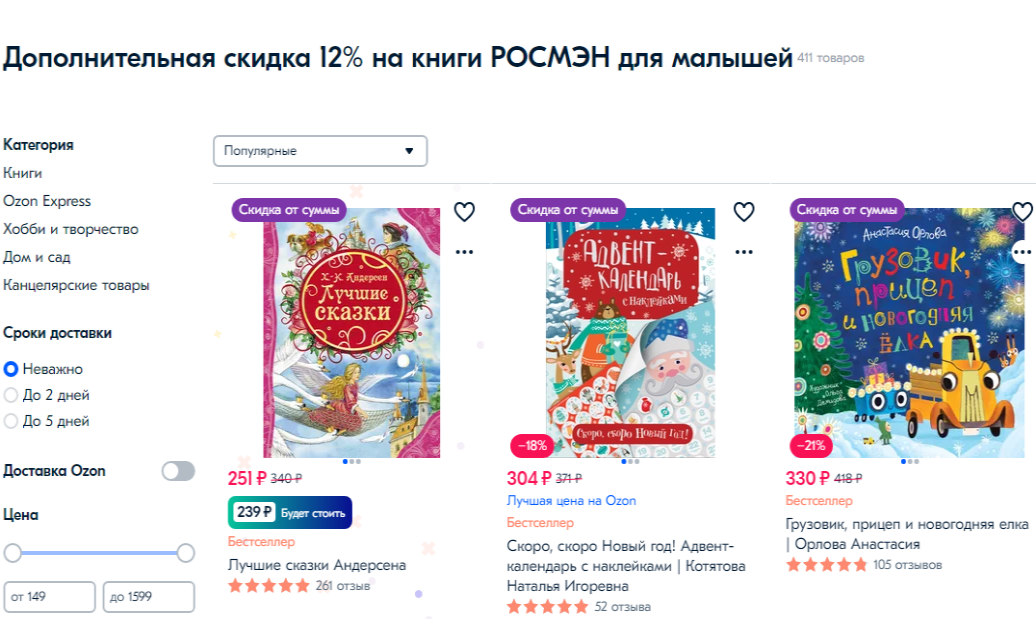Open the Книги category

pos(22,173)
